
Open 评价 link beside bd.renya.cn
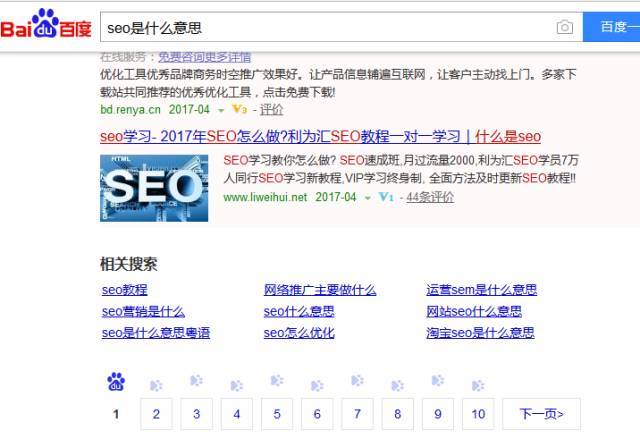pyautogui.click(x=271, y=109)
